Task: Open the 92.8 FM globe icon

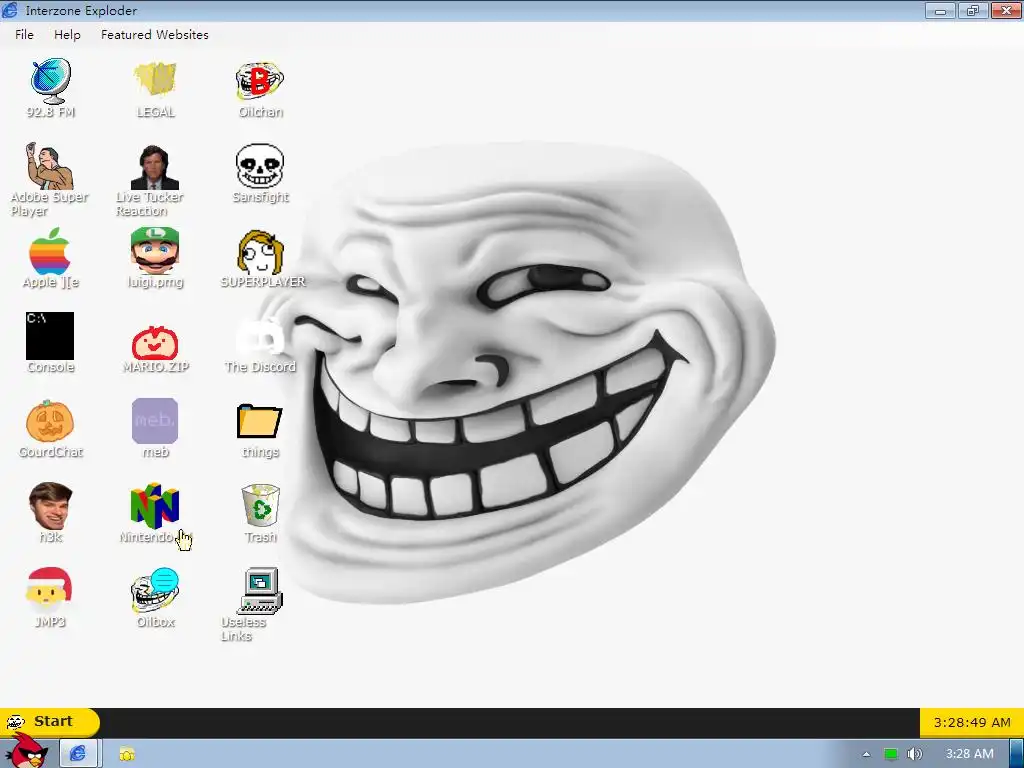Action: 50,81
